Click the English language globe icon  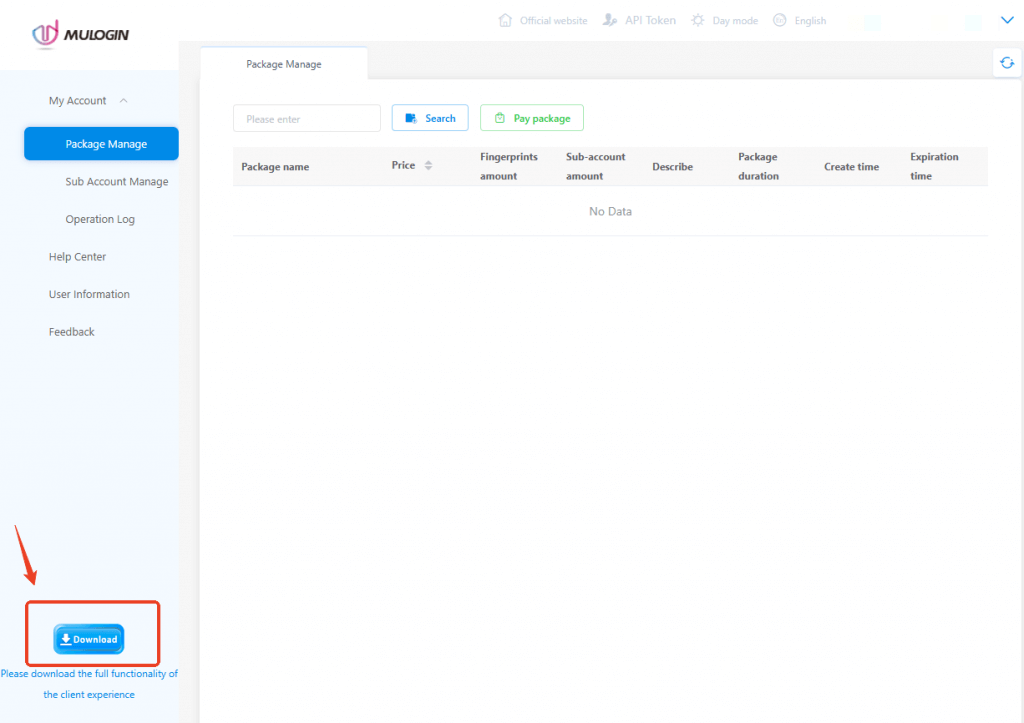780,20
